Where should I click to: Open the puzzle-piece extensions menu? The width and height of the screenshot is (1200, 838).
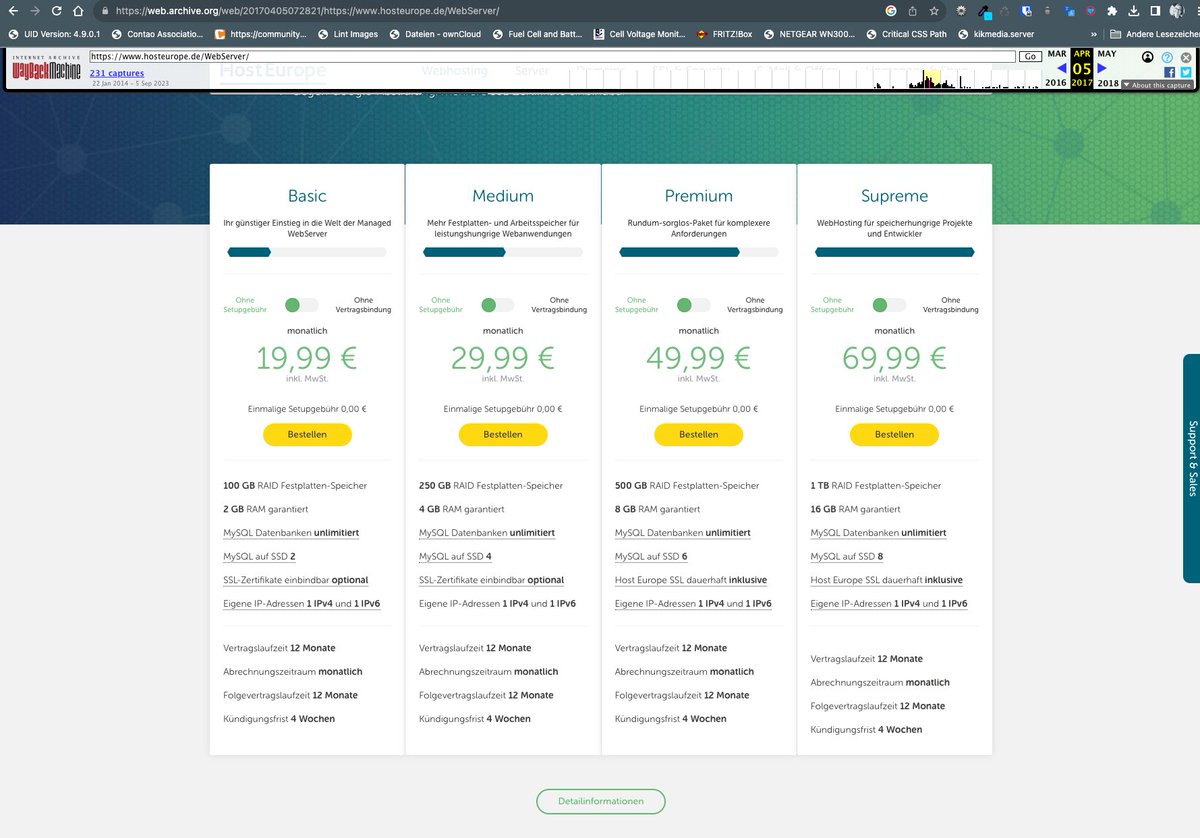tap(1111, 11)
